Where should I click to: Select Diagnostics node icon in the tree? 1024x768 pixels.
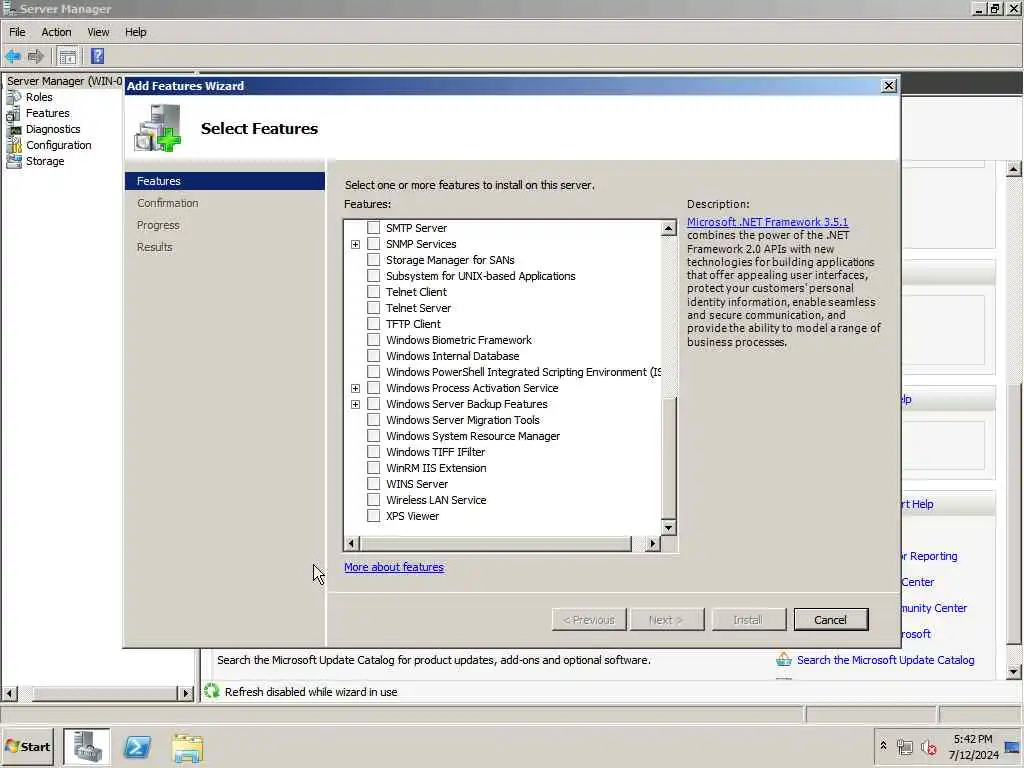click(x=14, y=129)
